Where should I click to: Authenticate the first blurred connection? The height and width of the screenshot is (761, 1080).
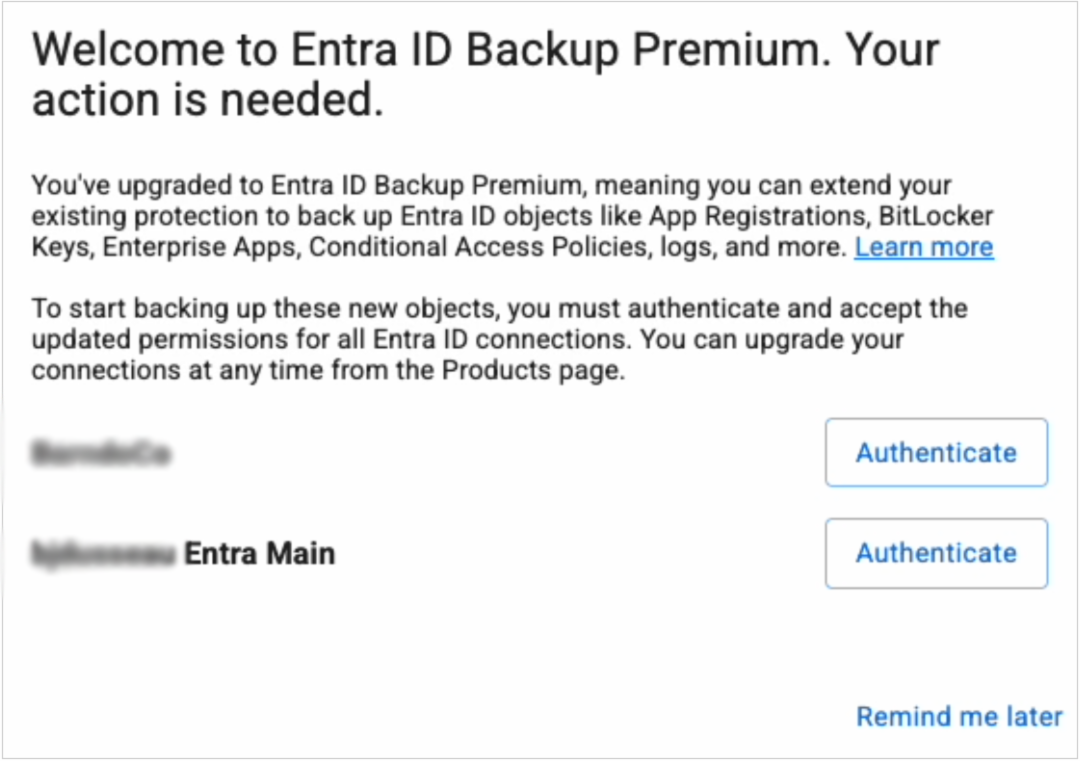coord(936,453)
